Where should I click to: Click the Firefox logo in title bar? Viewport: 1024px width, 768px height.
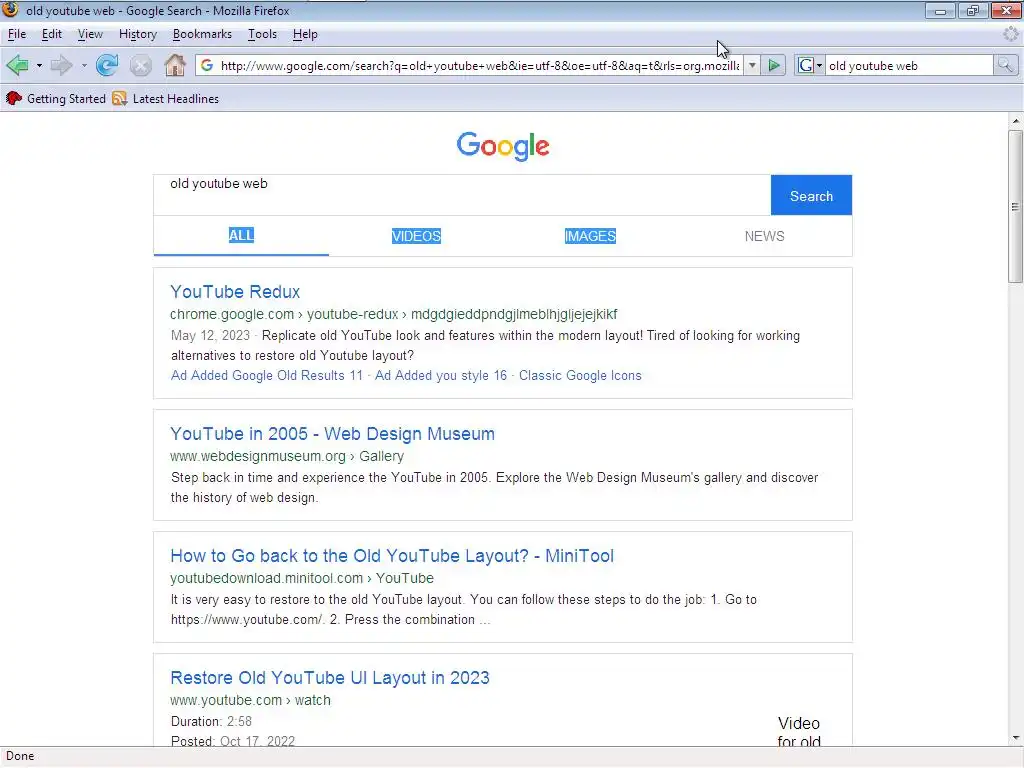pos(10,10)
